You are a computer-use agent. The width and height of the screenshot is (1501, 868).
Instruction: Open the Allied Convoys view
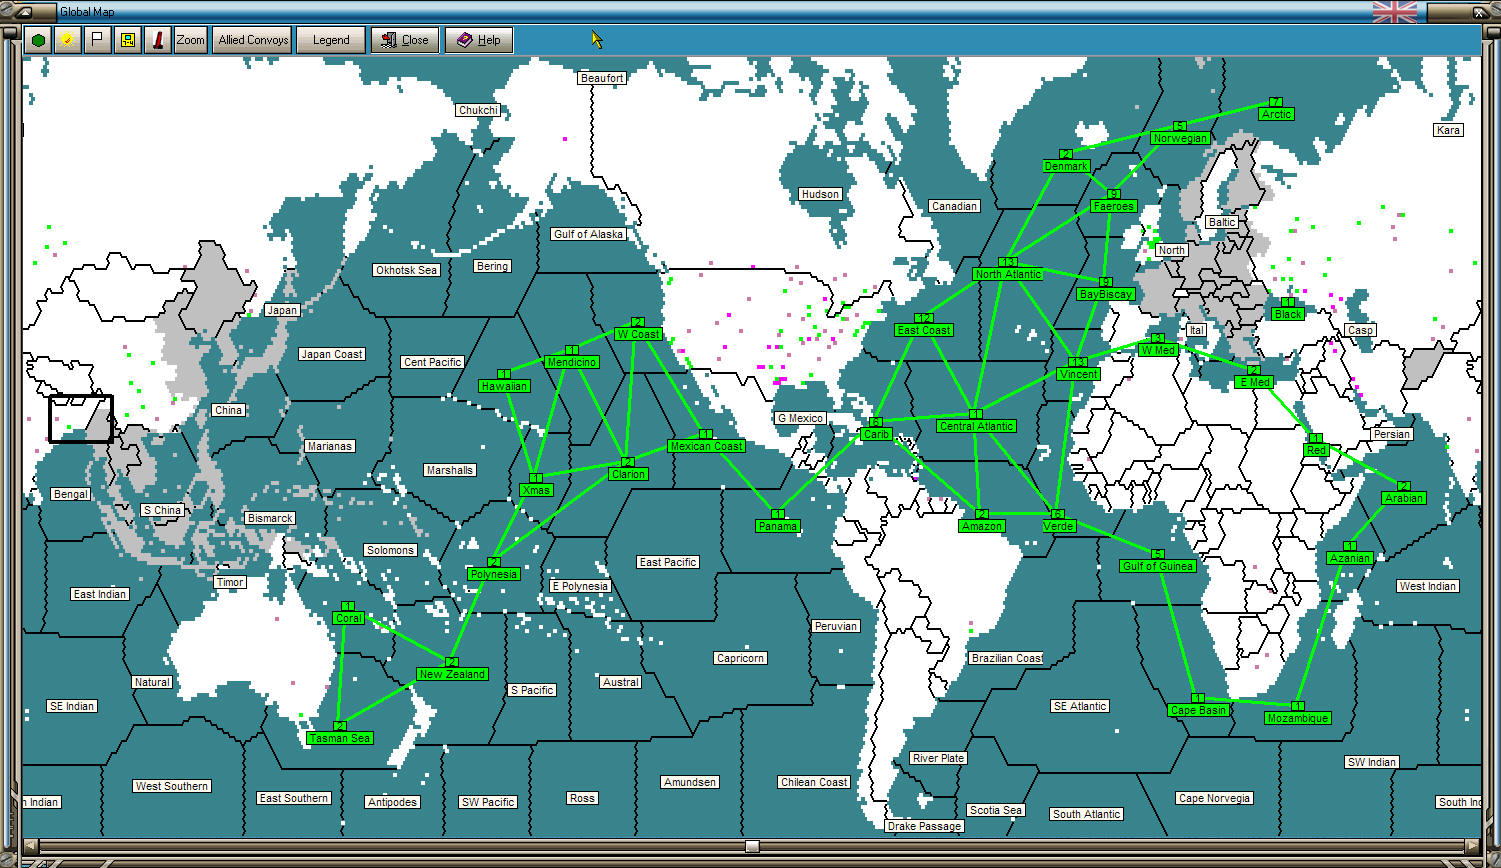coord(251,39)
